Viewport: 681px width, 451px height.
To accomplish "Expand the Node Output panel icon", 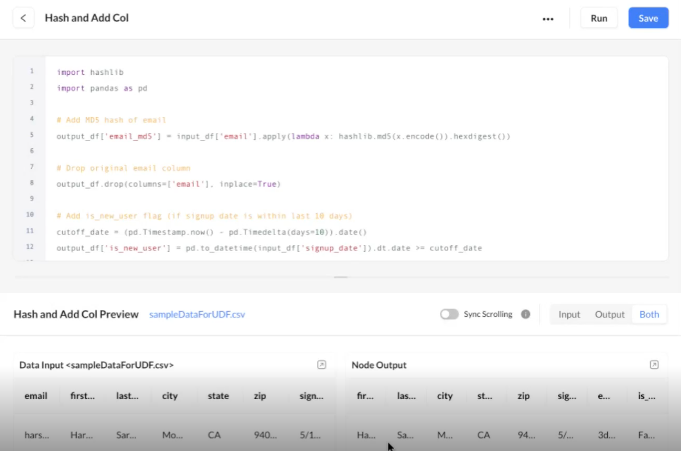I will coord(654,365).
